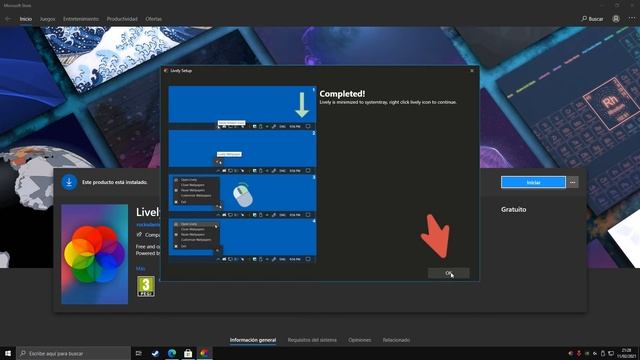The image size is (640, 360).
Task: Open Microsoft Edge from the taskbar
Action: (x=172, y=353)
